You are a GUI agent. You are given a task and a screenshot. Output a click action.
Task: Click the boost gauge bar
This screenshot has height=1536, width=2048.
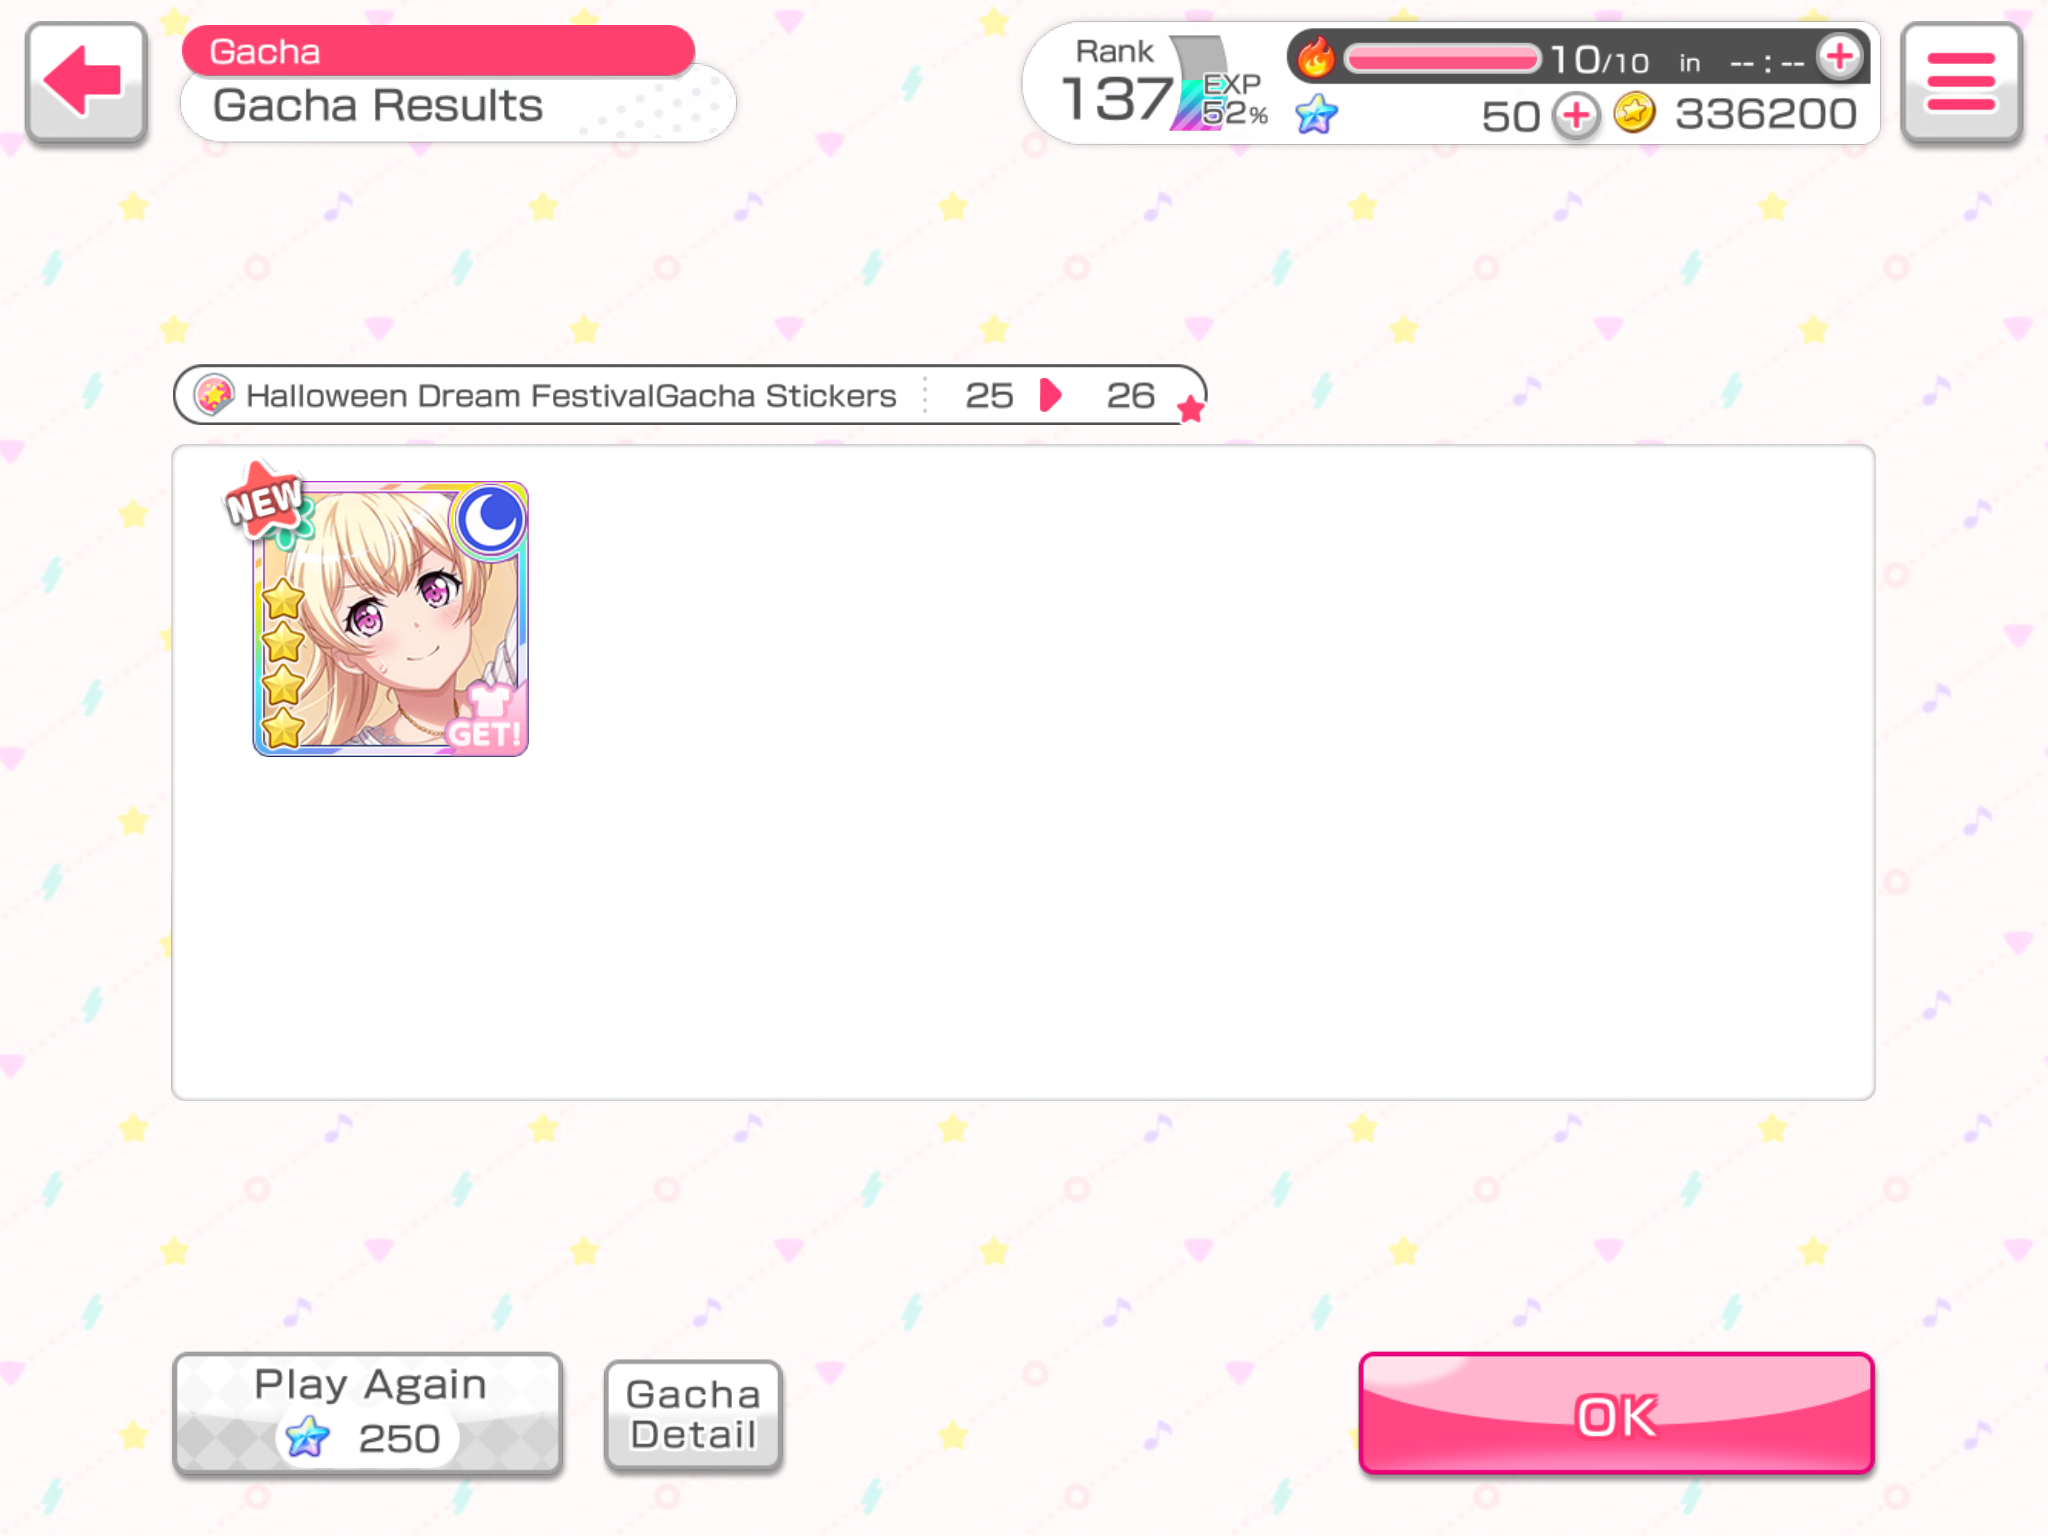pos(1442,59)
